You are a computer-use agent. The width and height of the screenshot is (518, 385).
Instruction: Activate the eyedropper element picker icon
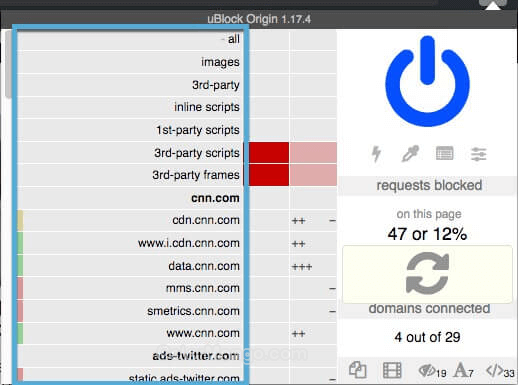pos(410,154)
